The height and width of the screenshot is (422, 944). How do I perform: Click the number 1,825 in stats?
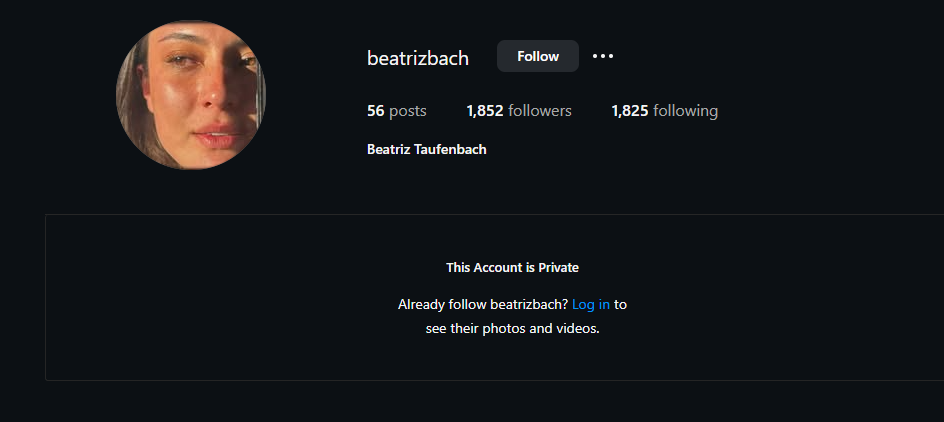[x=630, y=111]
